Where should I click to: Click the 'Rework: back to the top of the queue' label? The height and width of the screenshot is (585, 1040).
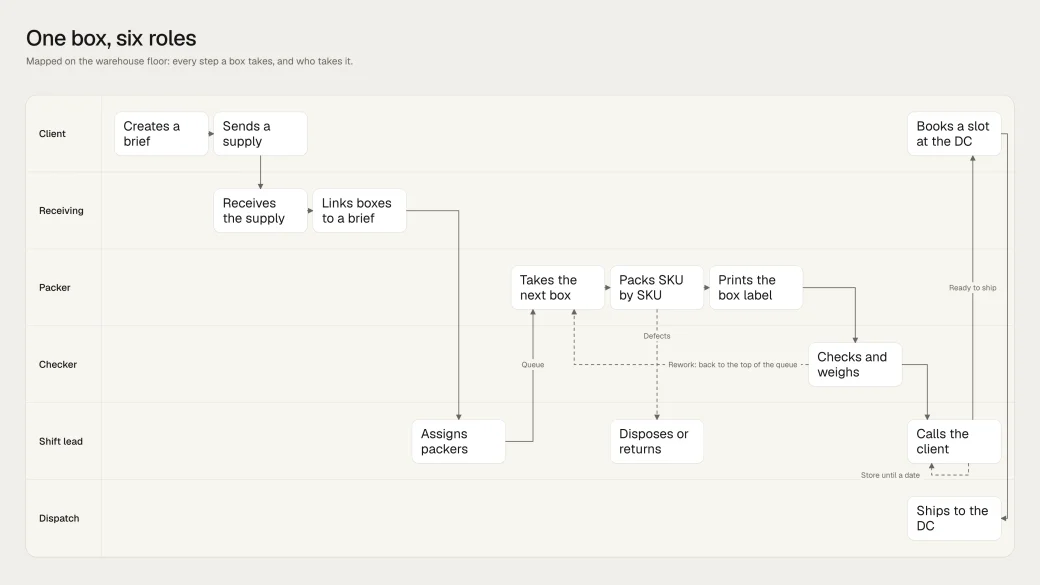(x=732, y=364)
